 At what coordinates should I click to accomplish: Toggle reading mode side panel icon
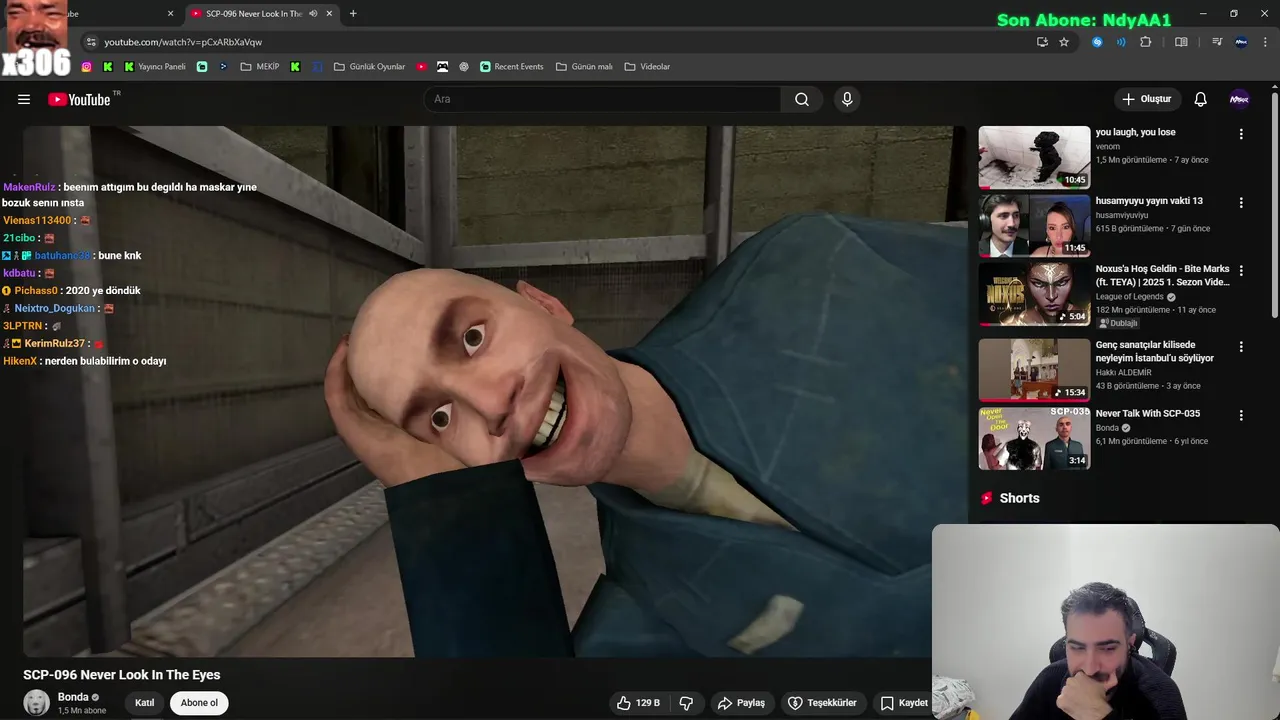click(1181, 42)
